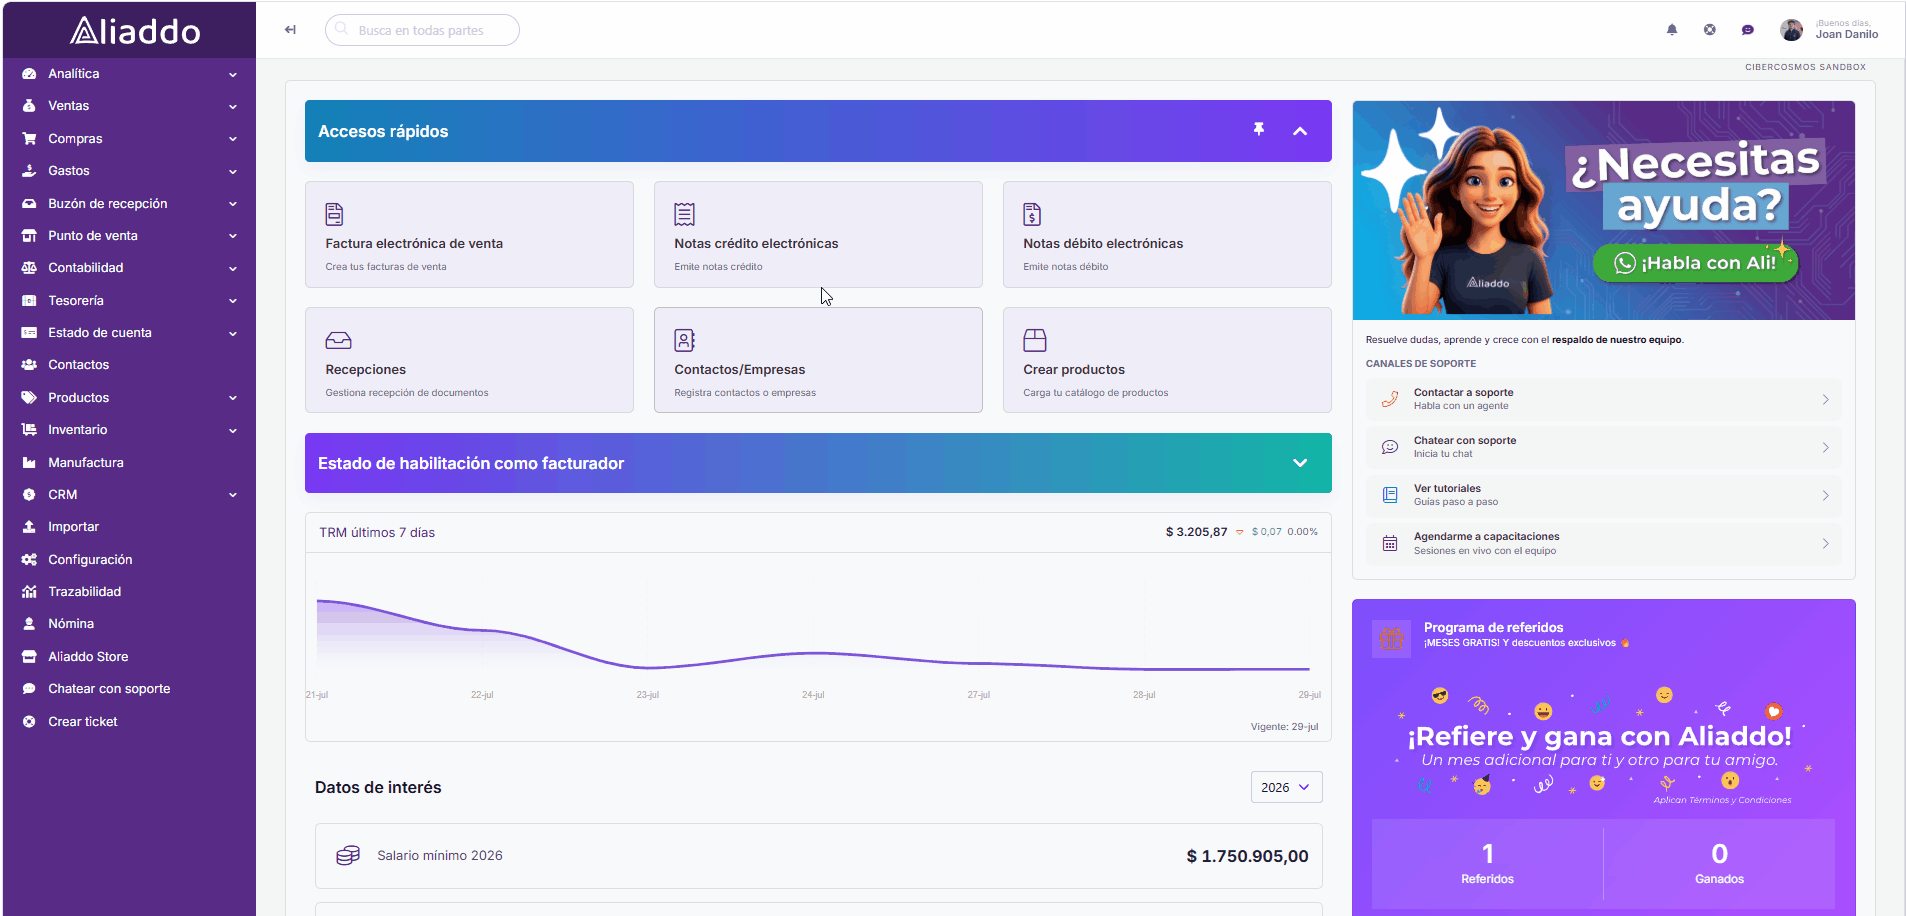Click the chat icon beside Chatear con soporte channel
The width and height of the screenshot is (1906, 916).
[x=1390, y=447]
